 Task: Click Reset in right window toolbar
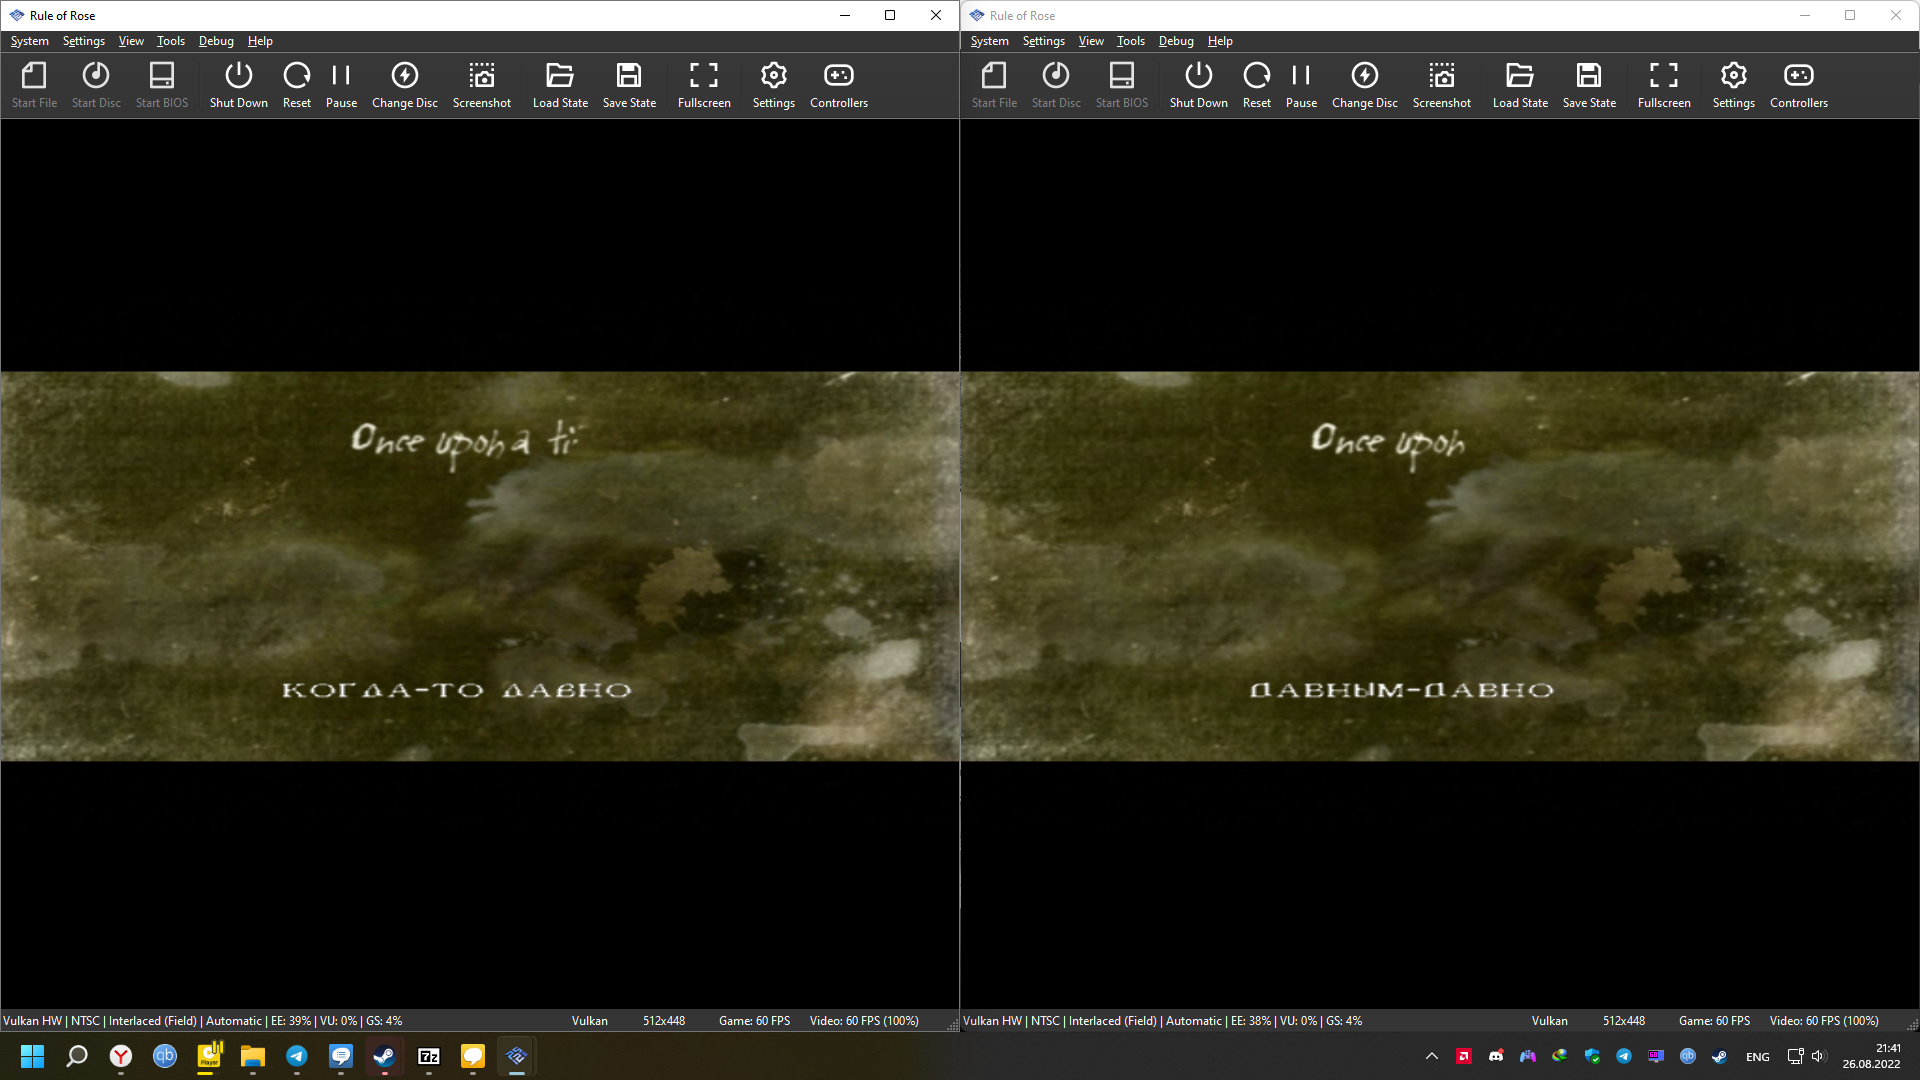point(1257,86)
